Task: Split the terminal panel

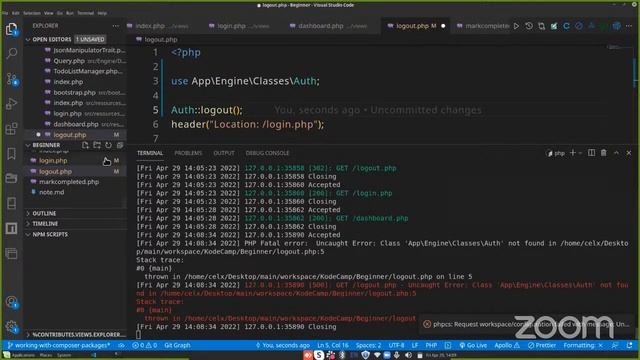Action: [591, 153]
